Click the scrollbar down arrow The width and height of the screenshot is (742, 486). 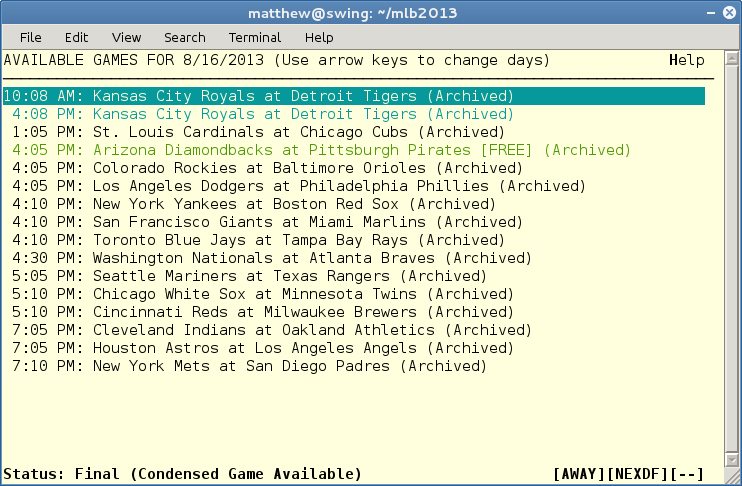732,459
